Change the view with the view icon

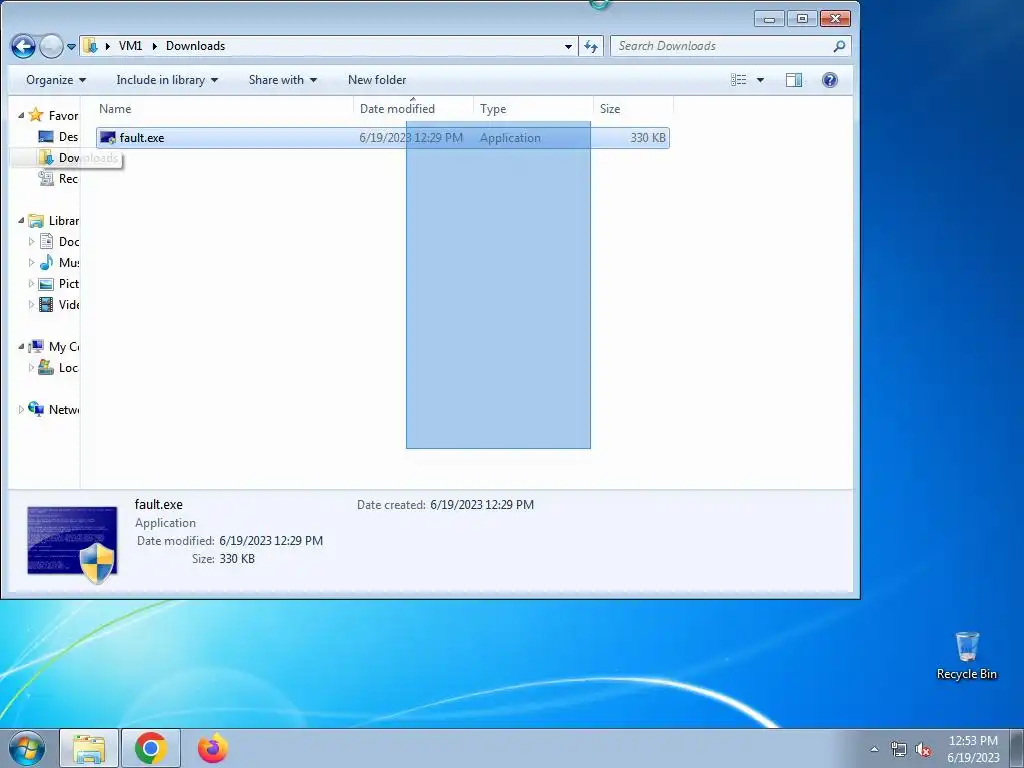click(739, 80)
